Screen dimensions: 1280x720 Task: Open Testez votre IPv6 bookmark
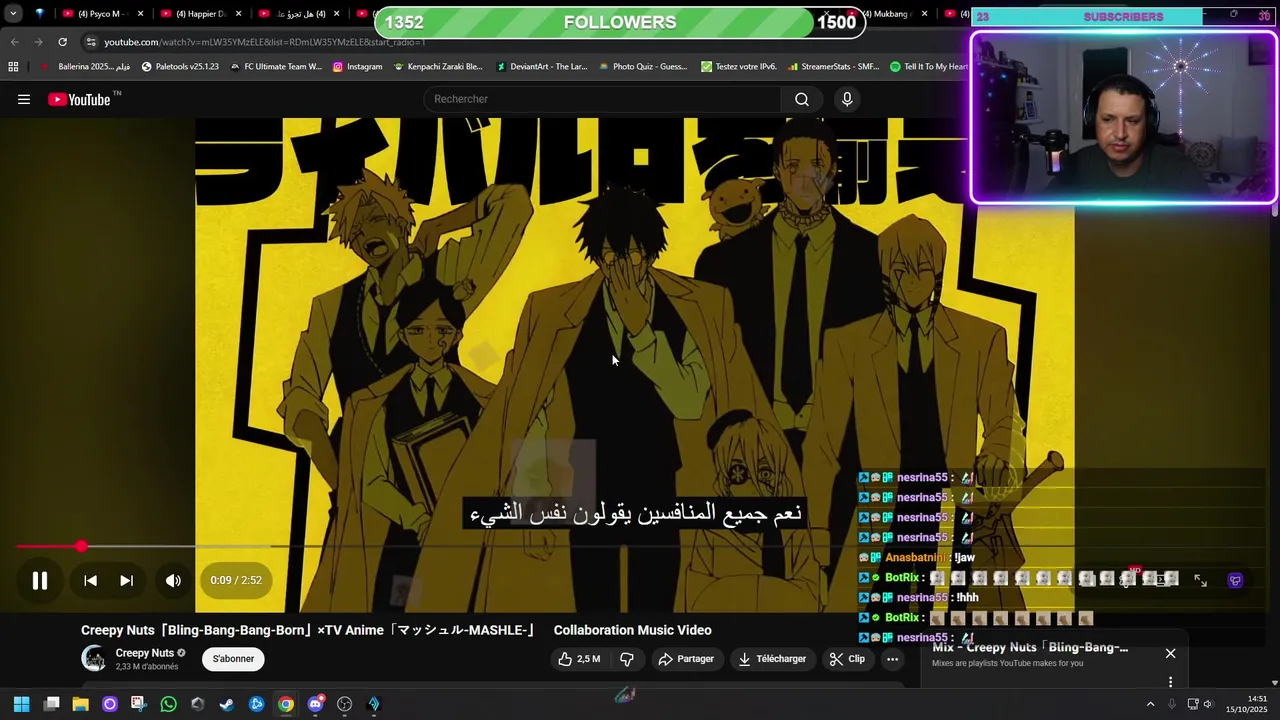point(738,67)
